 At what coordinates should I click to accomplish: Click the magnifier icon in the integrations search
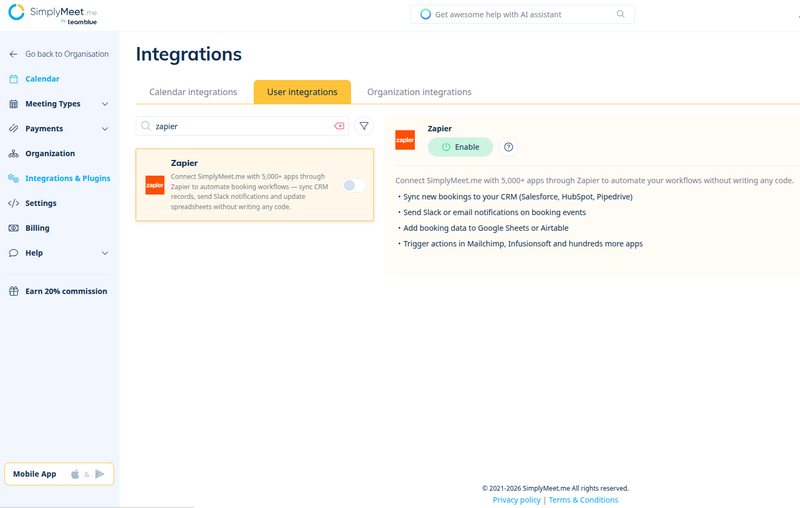pos(146,126)
